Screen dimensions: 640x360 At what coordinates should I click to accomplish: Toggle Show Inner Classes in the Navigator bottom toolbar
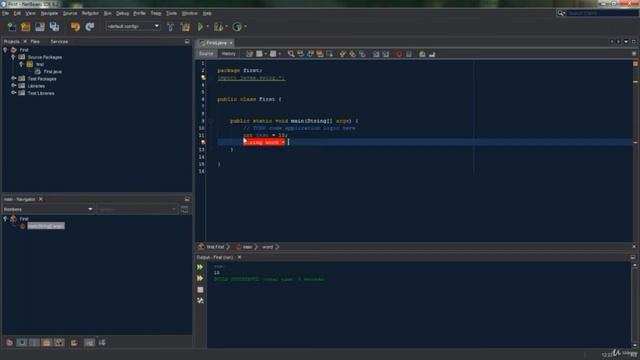point(59,342)
